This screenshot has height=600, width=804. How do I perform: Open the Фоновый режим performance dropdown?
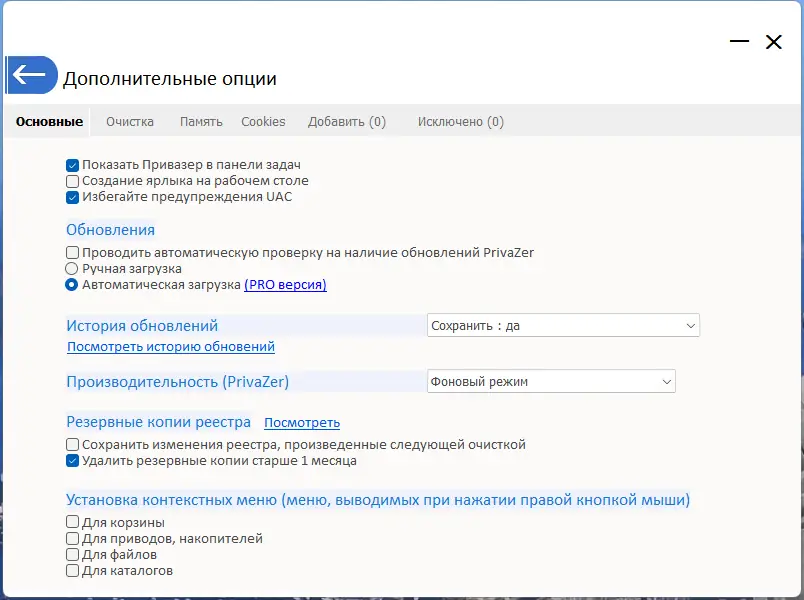551,382
